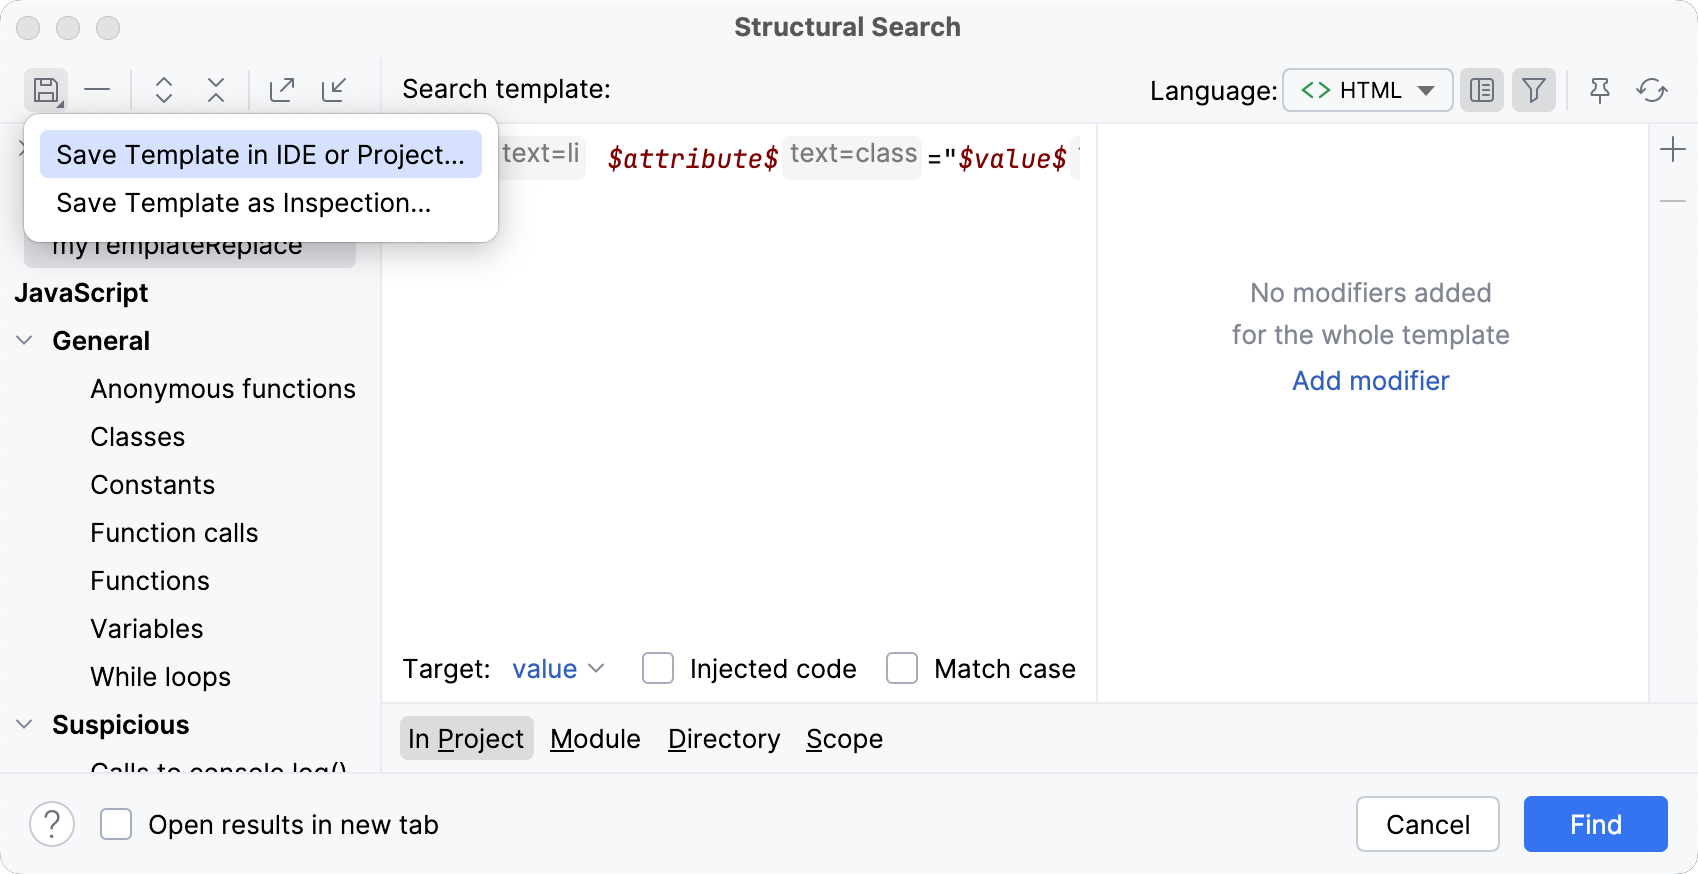The height and width of the screenshot is (874, 1698).
Task: Choose Save Template in IDE or Project
Action: coord(261,155)
